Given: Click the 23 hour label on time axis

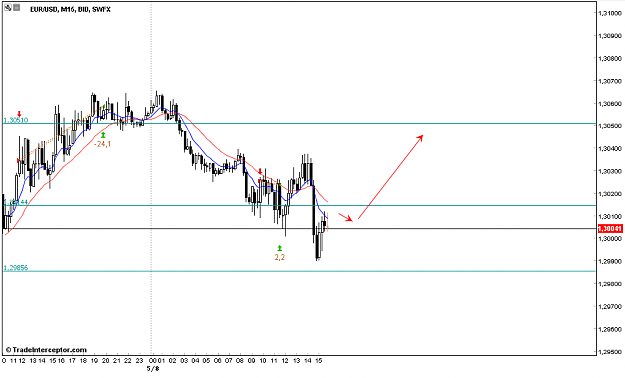Looking at the screenshot, I should (139, 361).
